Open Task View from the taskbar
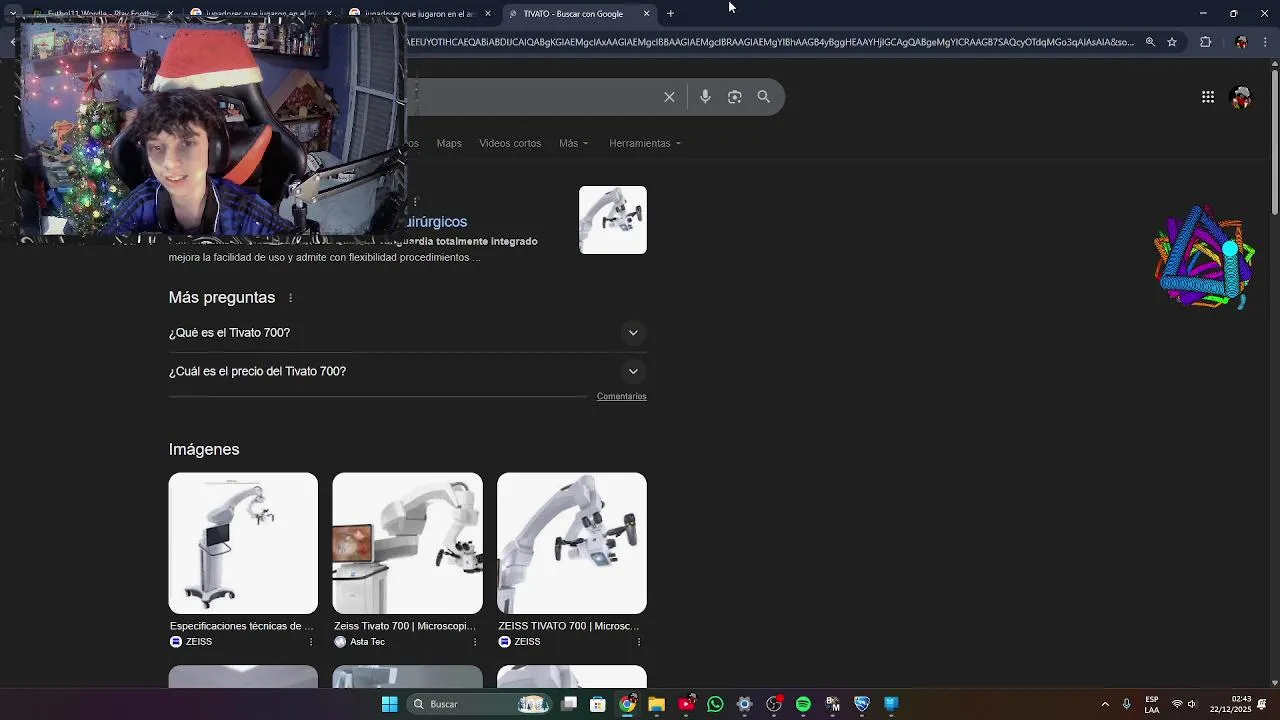1280x720 pixels. tap(569, 704)
